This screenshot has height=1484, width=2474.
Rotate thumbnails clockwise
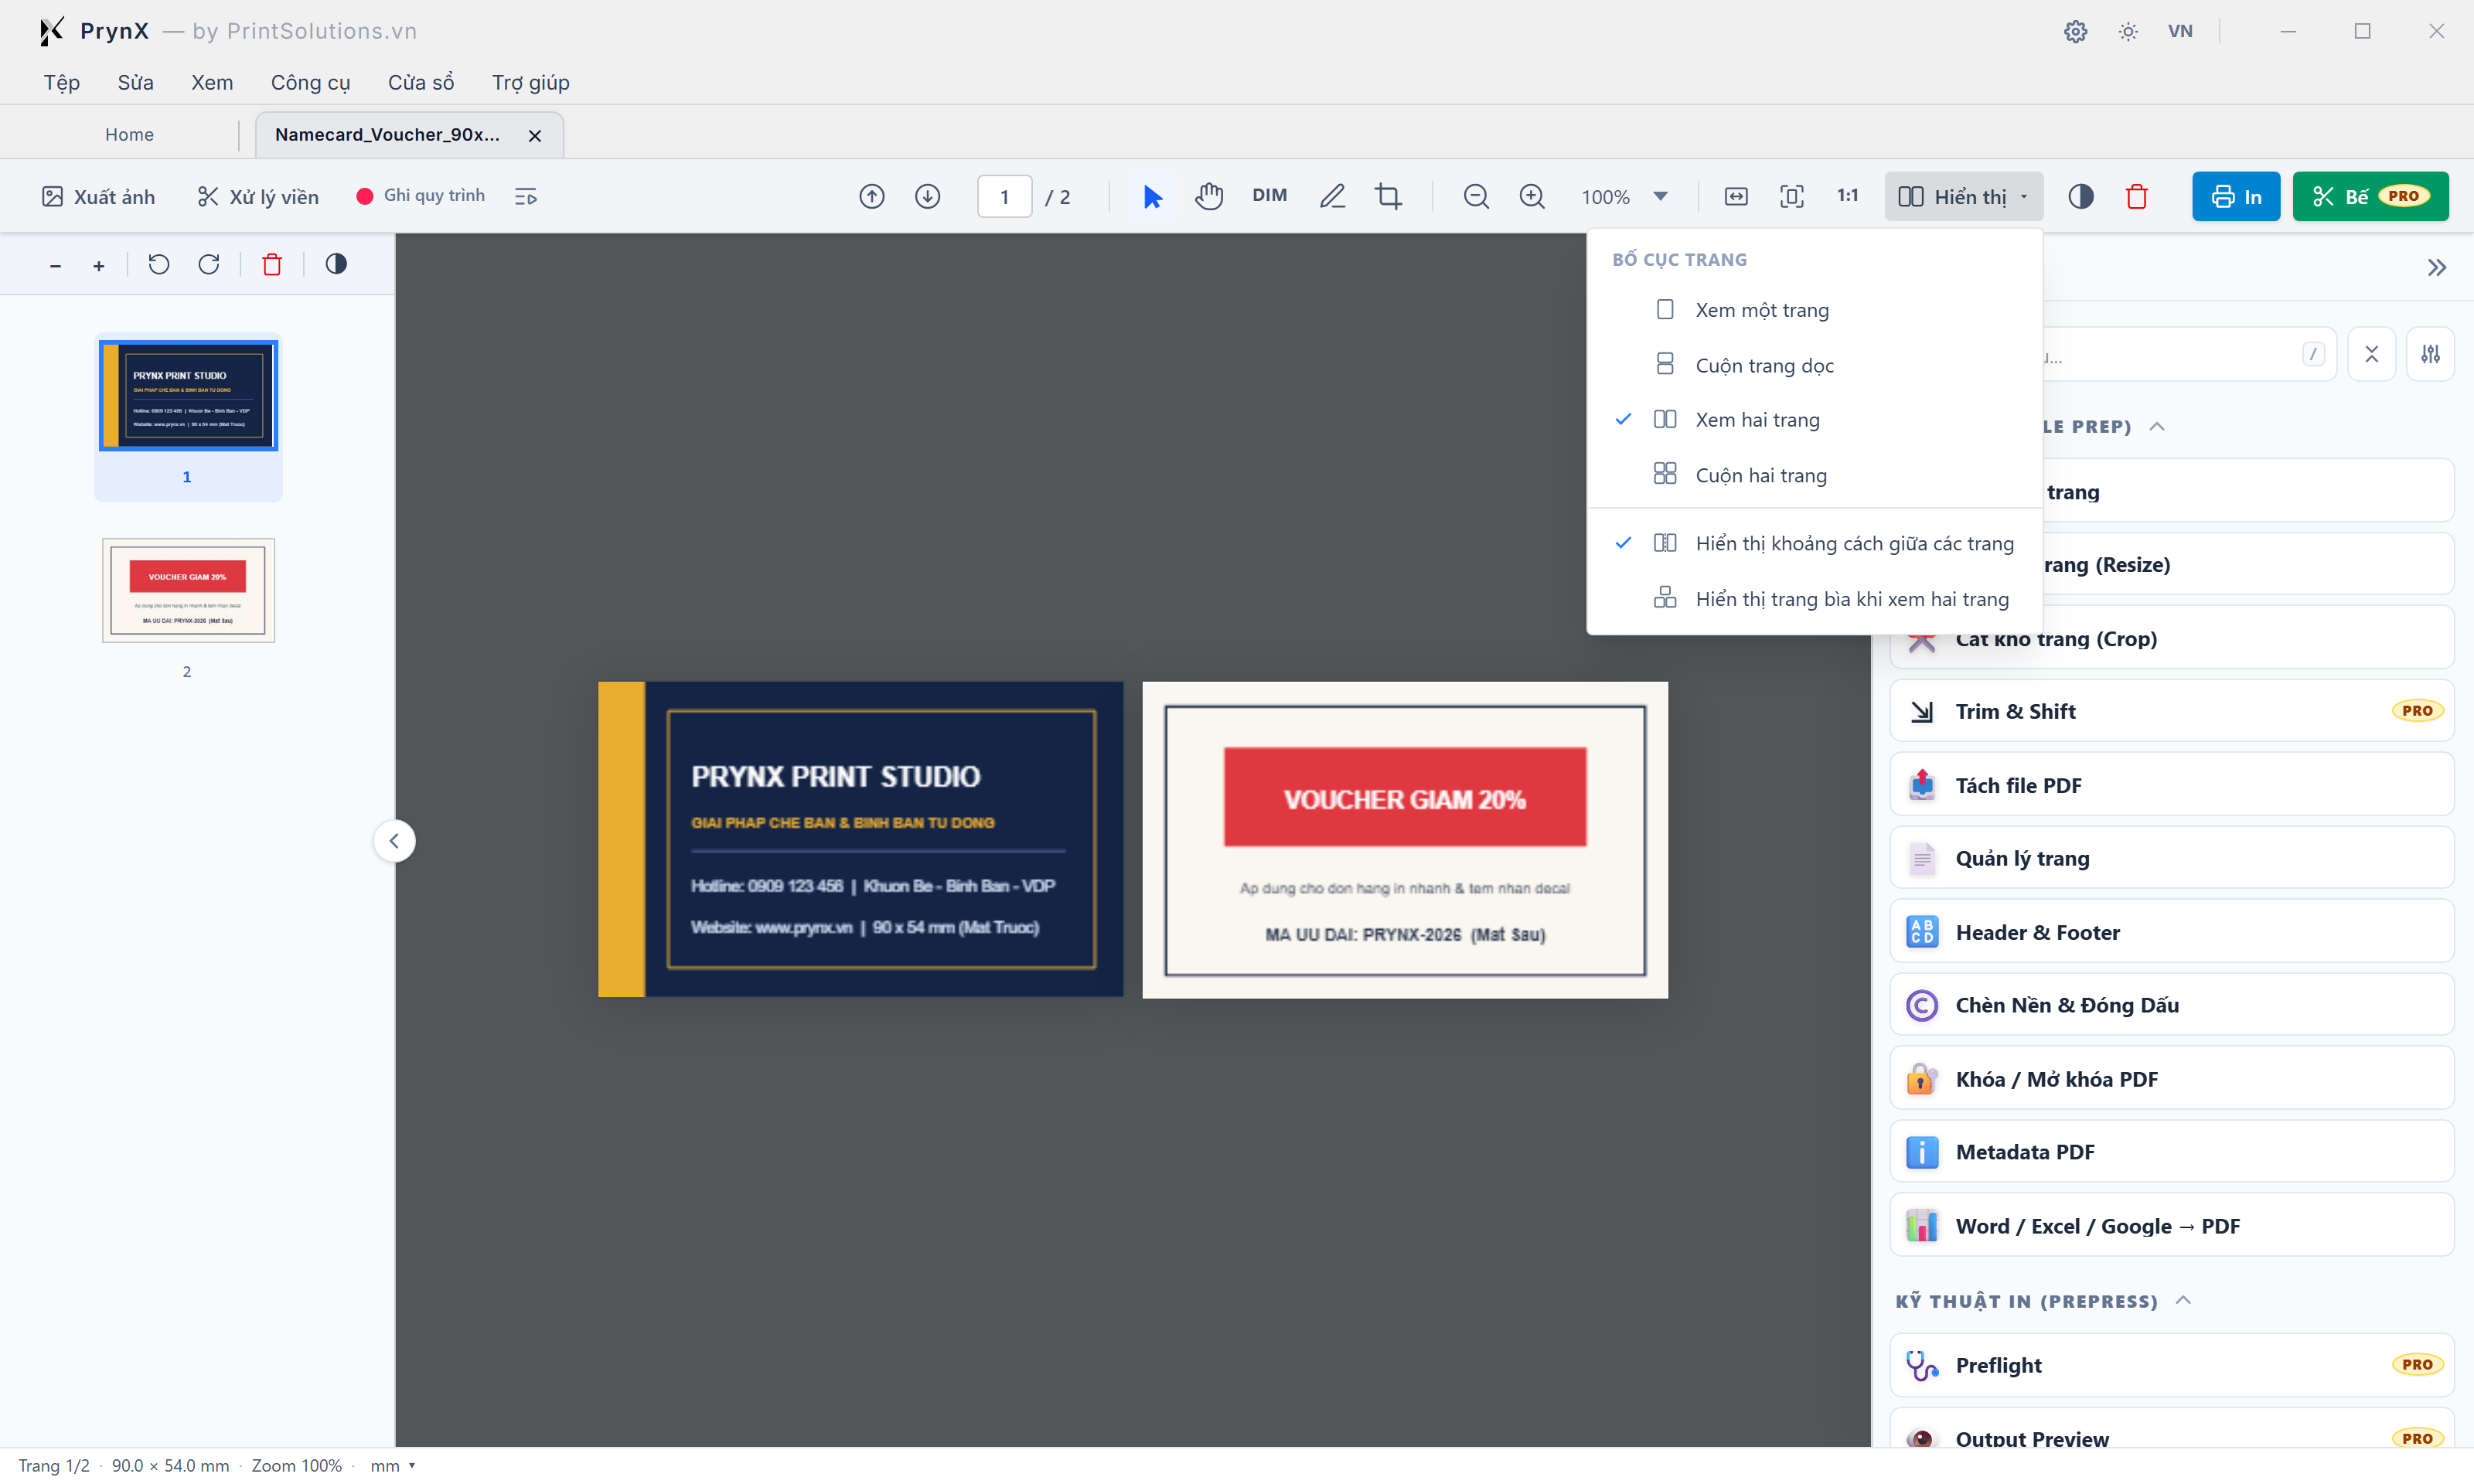click(x=209, y=264)
